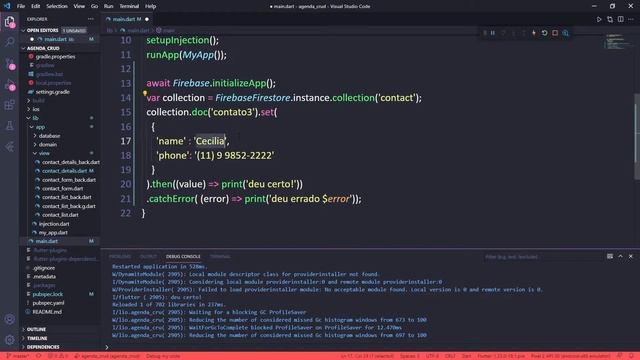Open the Run menu
Screen dimensions: 640x360
pyautogui.click(x=108, y=6)
